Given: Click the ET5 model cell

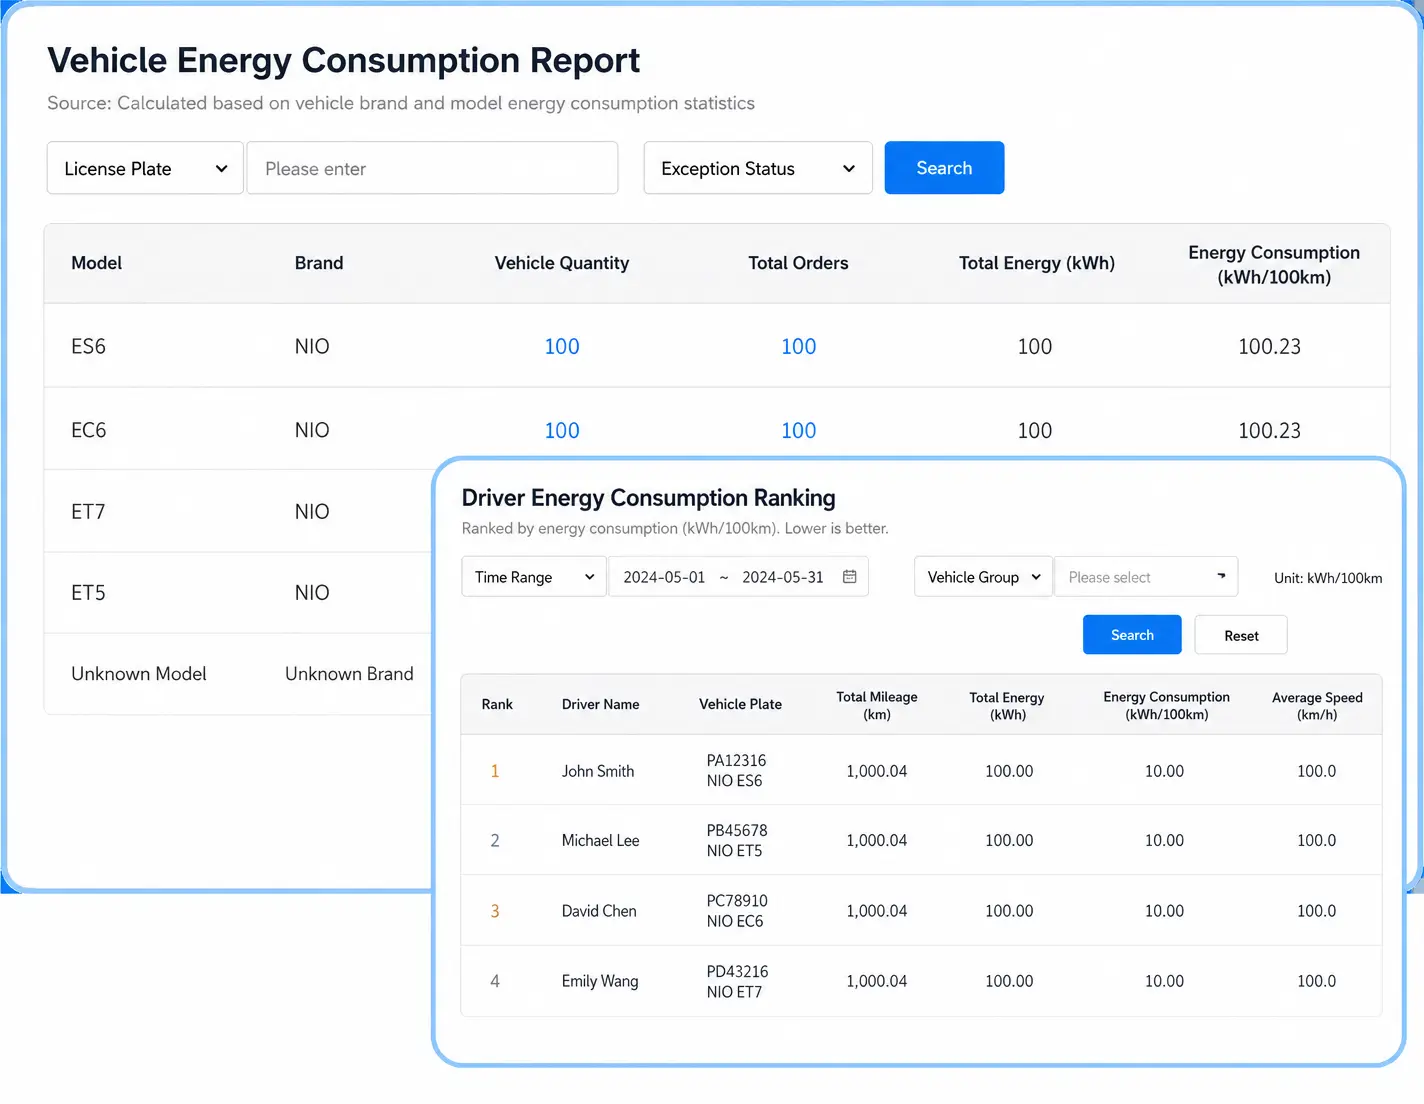Looking at the screenshot, I should pos(88,592).
